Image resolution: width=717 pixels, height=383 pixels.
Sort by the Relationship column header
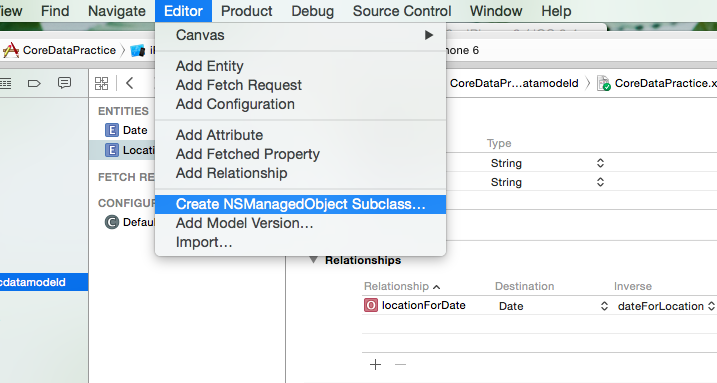(x=402, y=287)
